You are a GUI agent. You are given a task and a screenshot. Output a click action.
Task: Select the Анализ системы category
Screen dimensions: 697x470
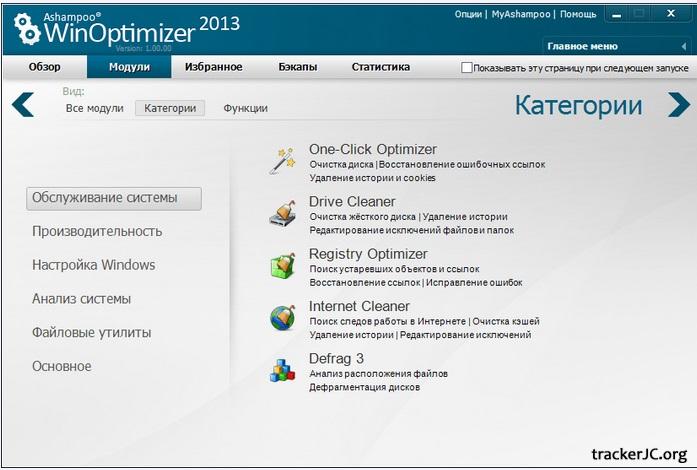click(x=81, y=299)
